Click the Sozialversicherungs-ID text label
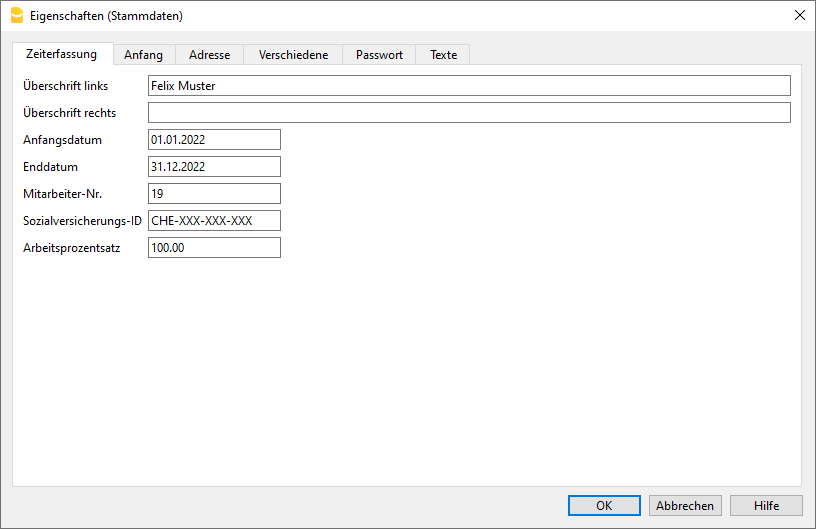Viewport: 816px width, 529px height. [x=82, y=221]
